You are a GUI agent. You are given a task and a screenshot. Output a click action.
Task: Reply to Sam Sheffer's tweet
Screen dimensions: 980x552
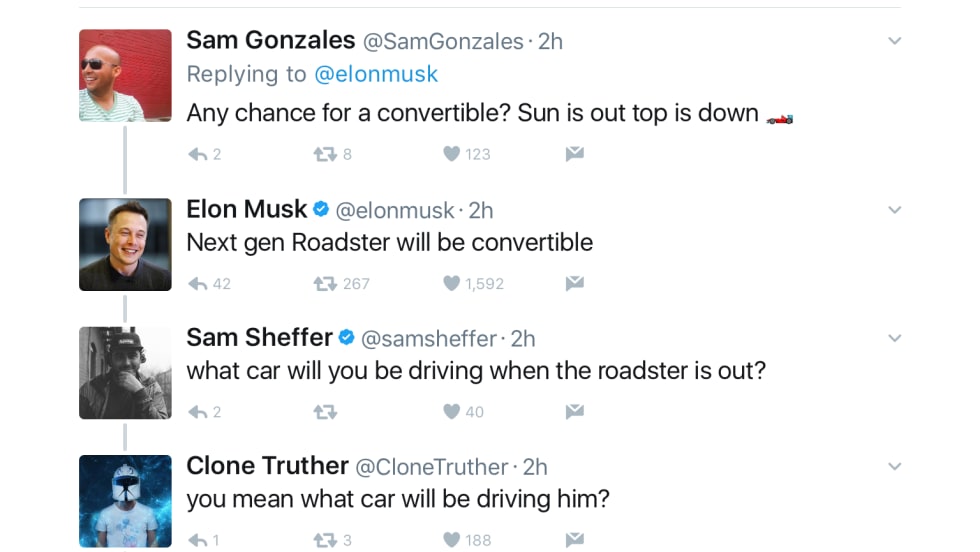(198, 411)
